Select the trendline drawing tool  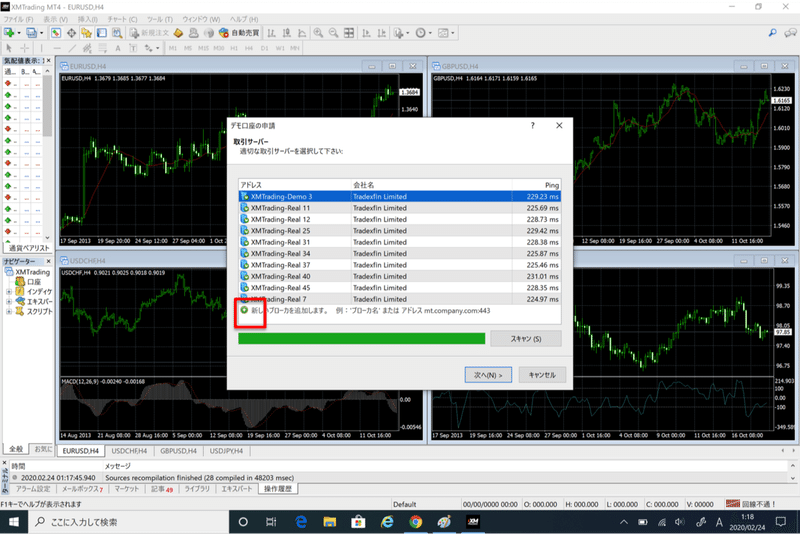click(x=72, y=48)
